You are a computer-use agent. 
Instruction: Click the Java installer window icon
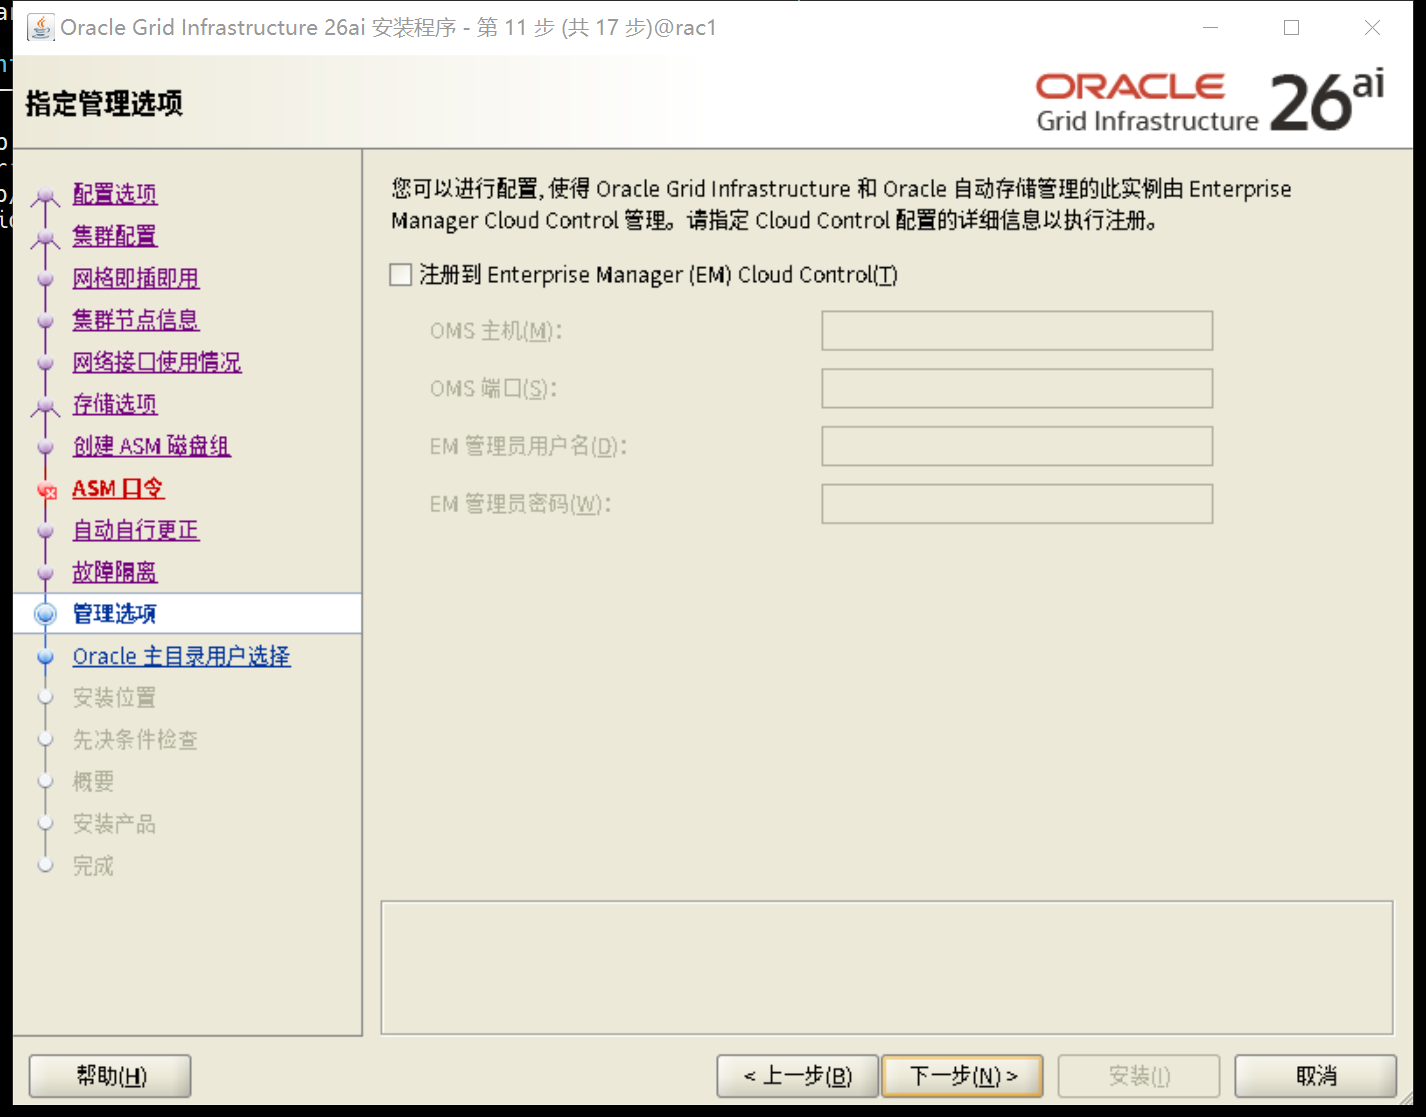pos(41,27)
